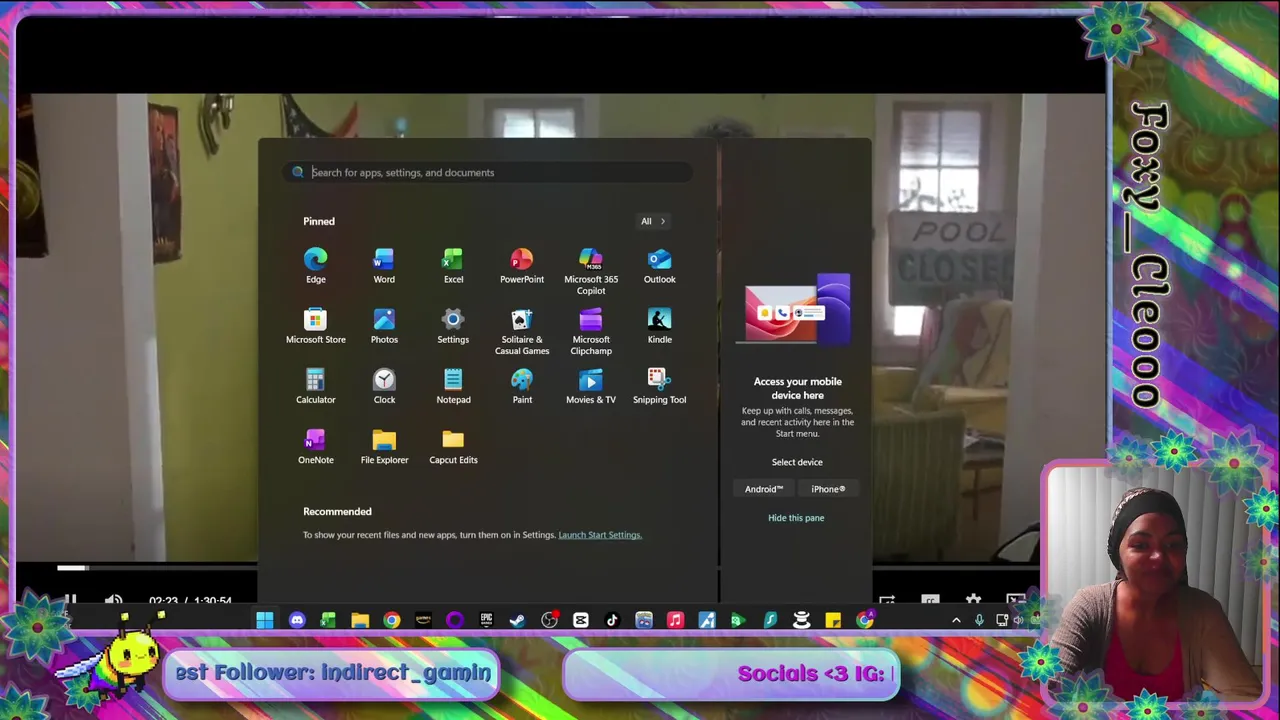The height and width of the screenshot is (720, 1280).
Task: Open Steam from the taskbar
Action: point(517,620)
